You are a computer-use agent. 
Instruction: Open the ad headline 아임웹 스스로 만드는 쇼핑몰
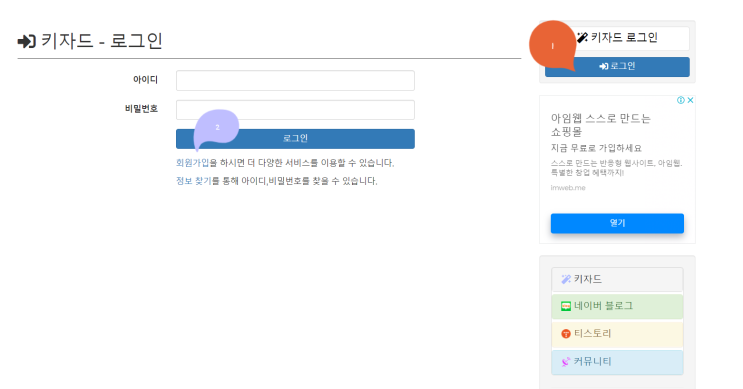601,125
